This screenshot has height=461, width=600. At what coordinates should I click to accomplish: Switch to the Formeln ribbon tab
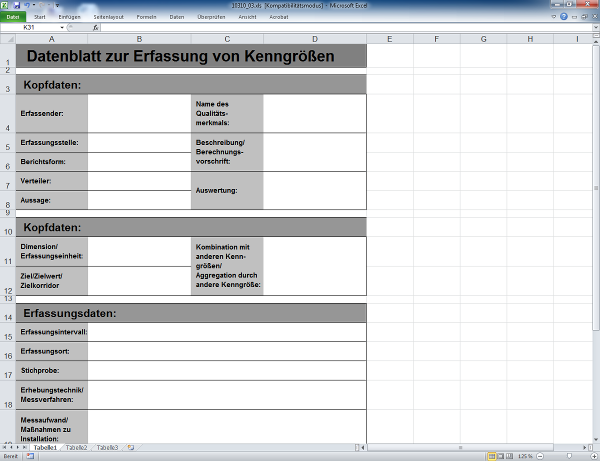coord(146,17)
